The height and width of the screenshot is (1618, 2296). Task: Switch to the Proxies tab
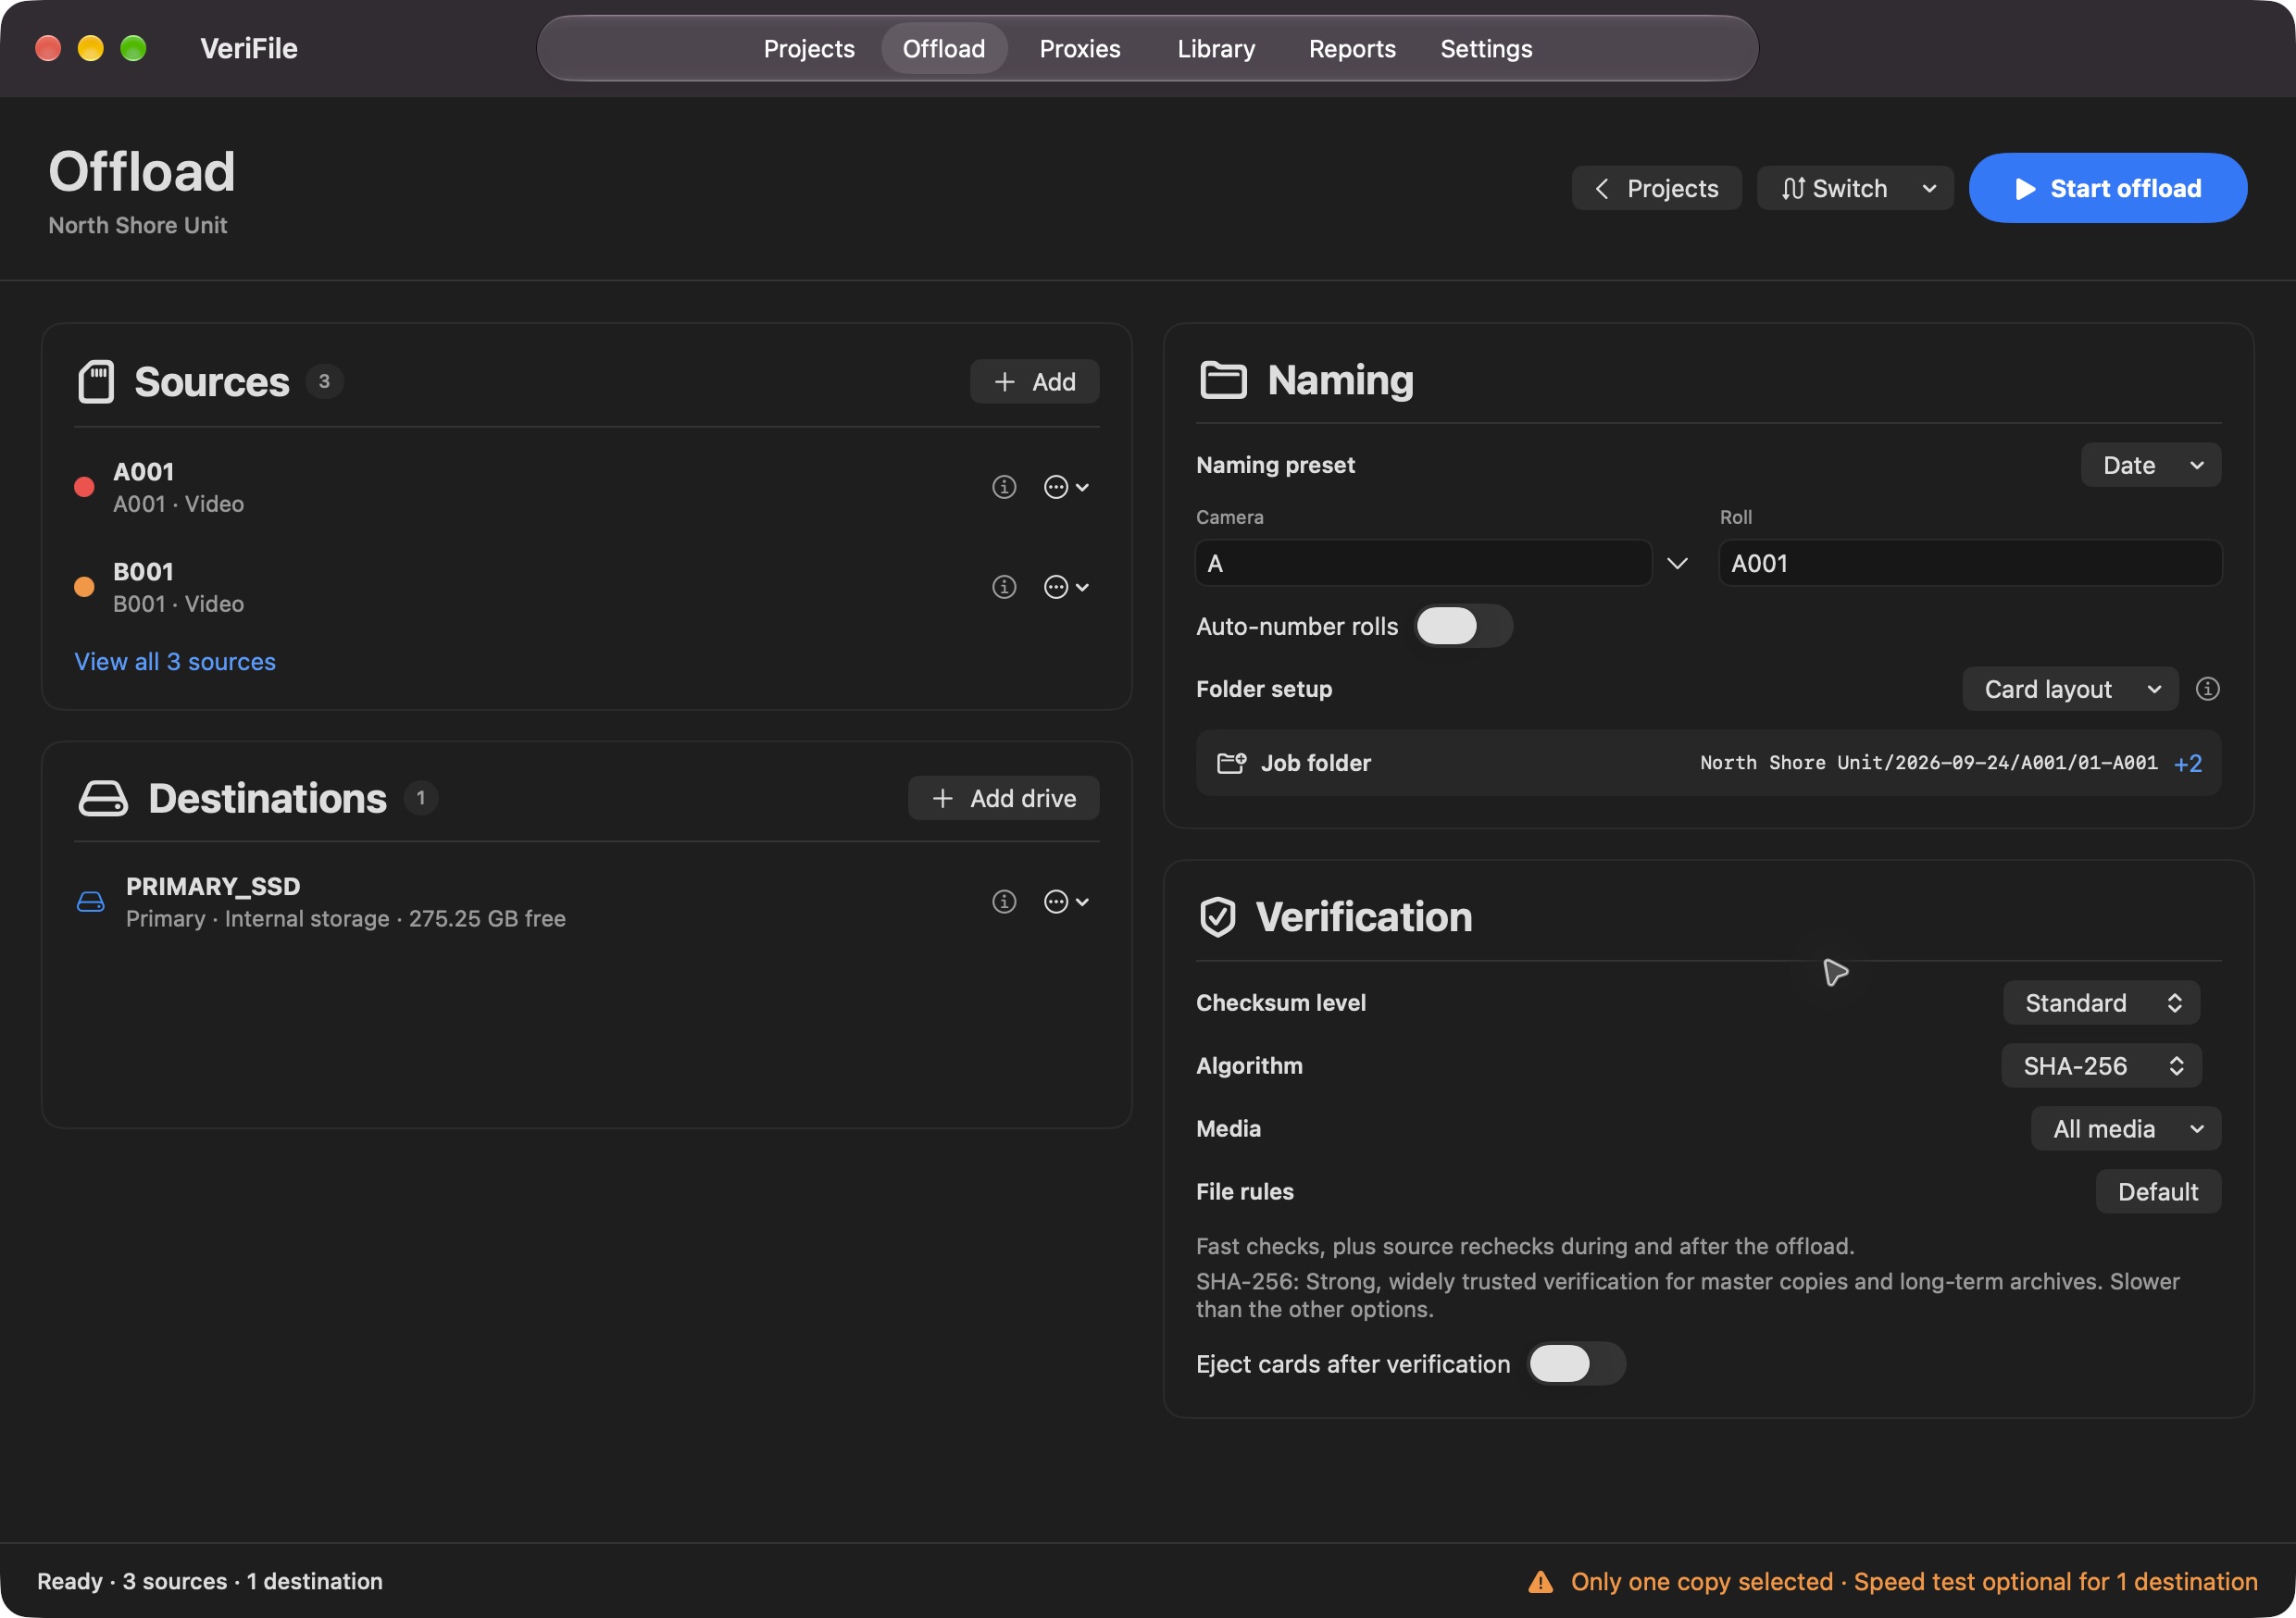click(1080, 49)
